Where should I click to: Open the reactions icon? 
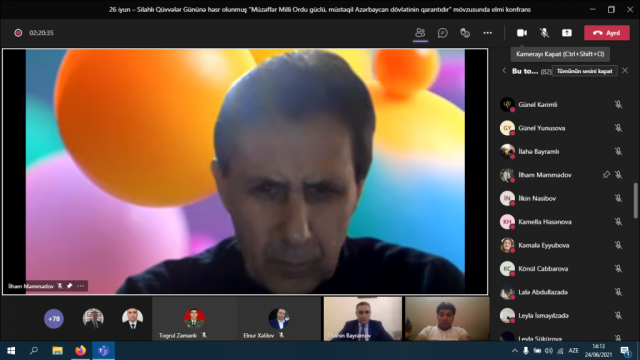pyautogui.click(x=465, y=33)
